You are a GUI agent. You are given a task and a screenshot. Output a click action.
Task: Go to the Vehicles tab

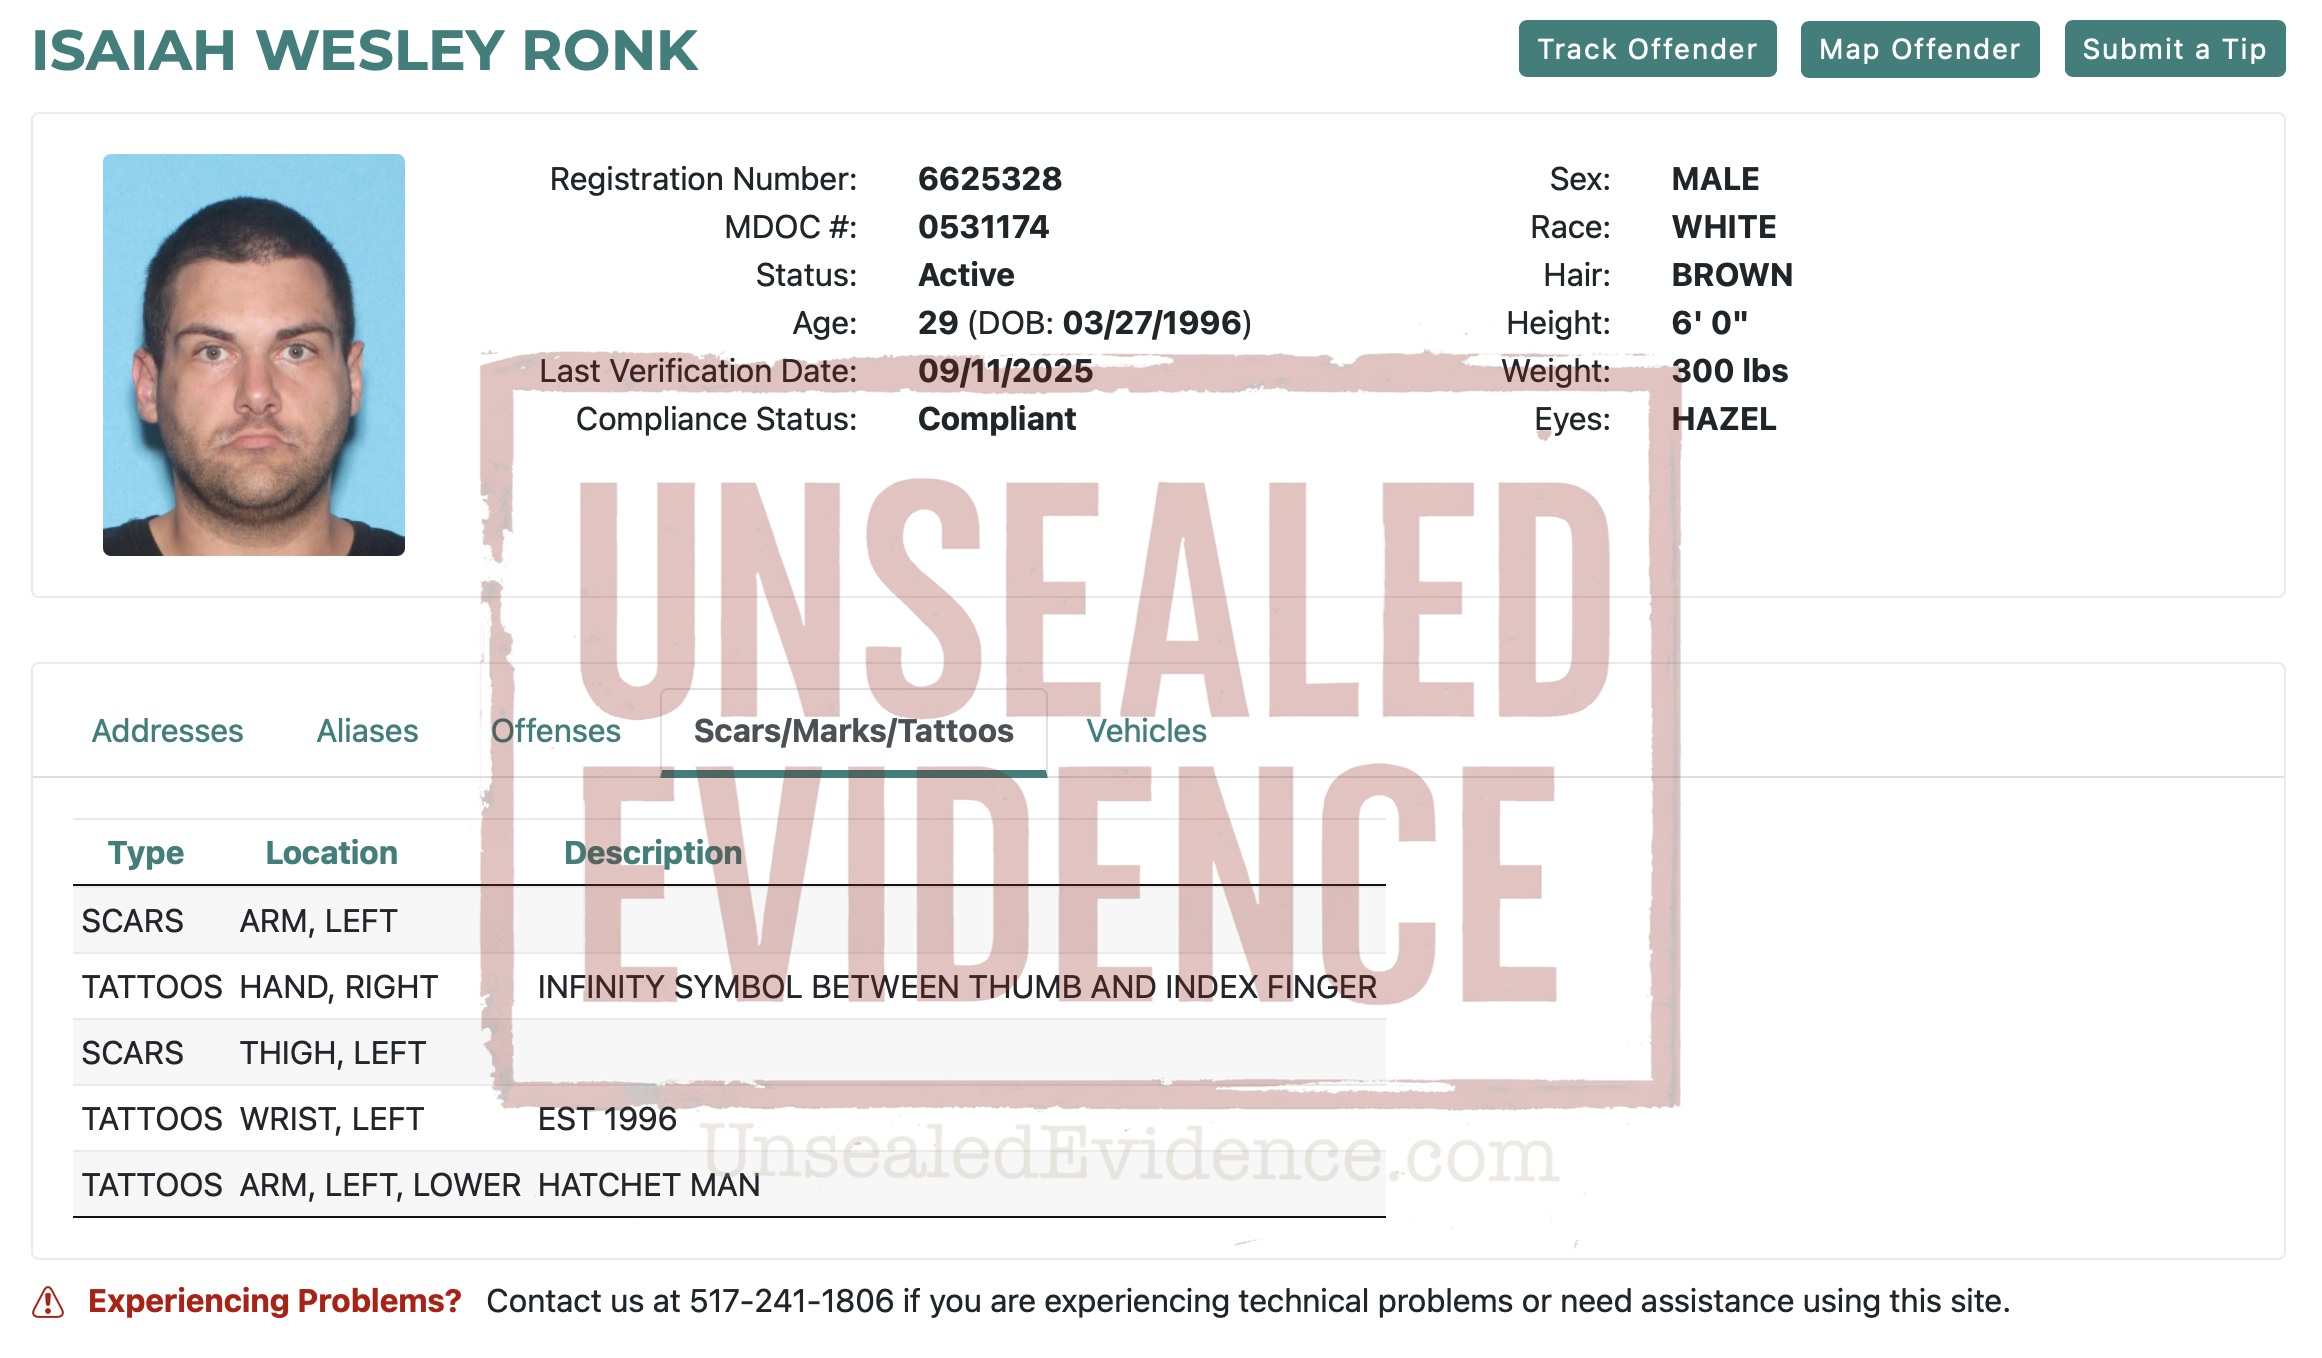coord(1146,731)
